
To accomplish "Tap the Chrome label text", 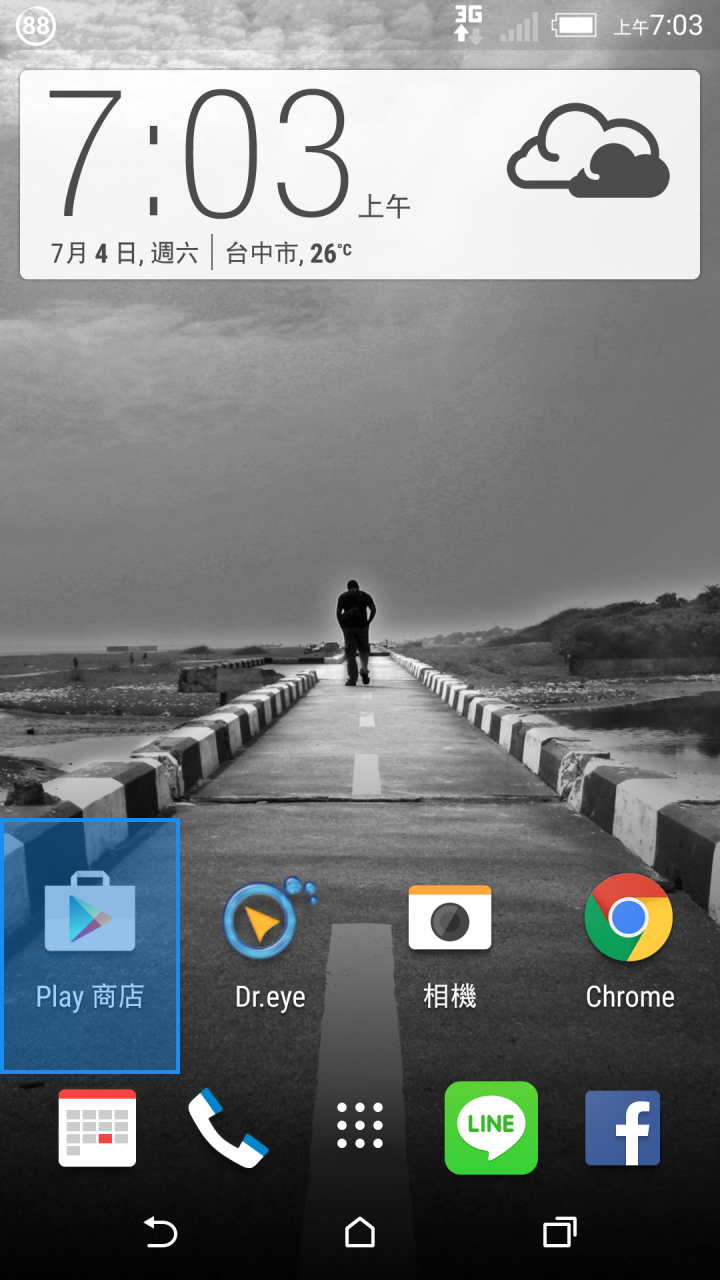I will pyautogui.click(x=630, y=997).
